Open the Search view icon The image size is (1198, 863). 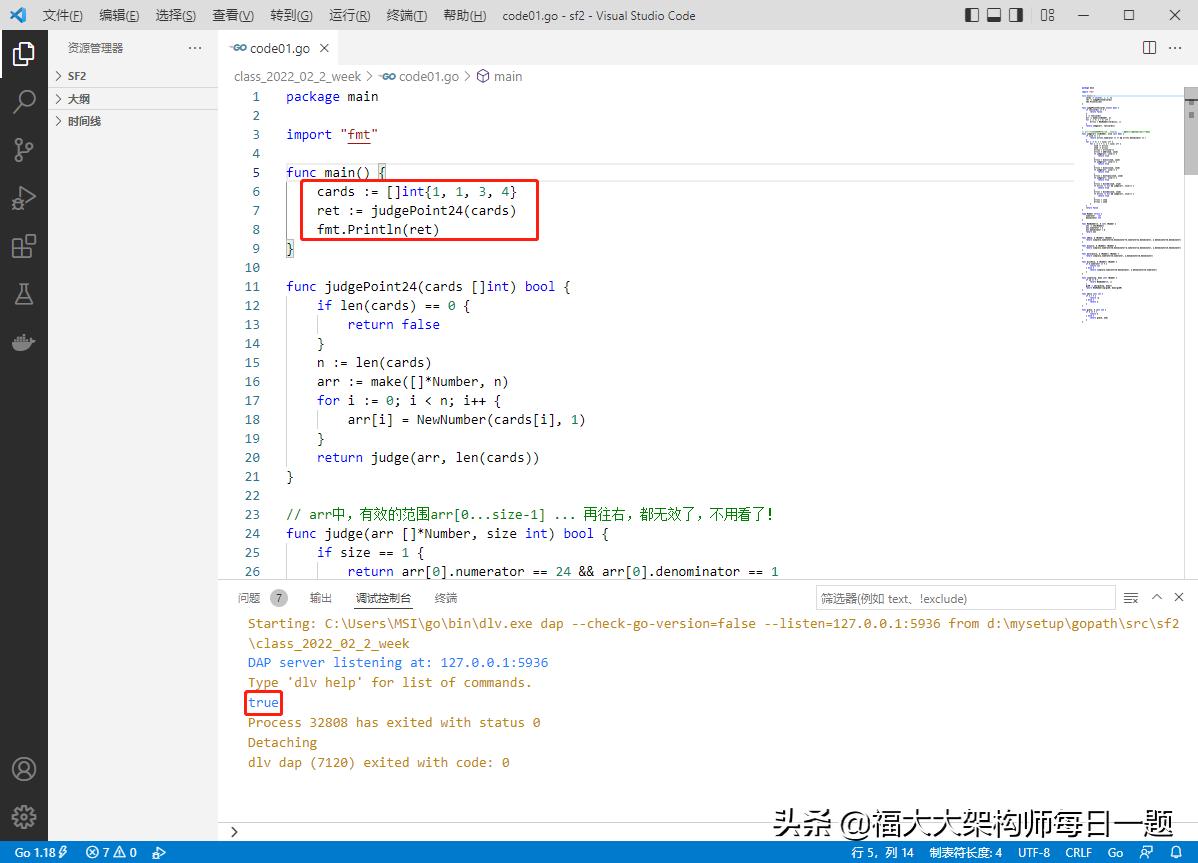(x=24, y=101)
